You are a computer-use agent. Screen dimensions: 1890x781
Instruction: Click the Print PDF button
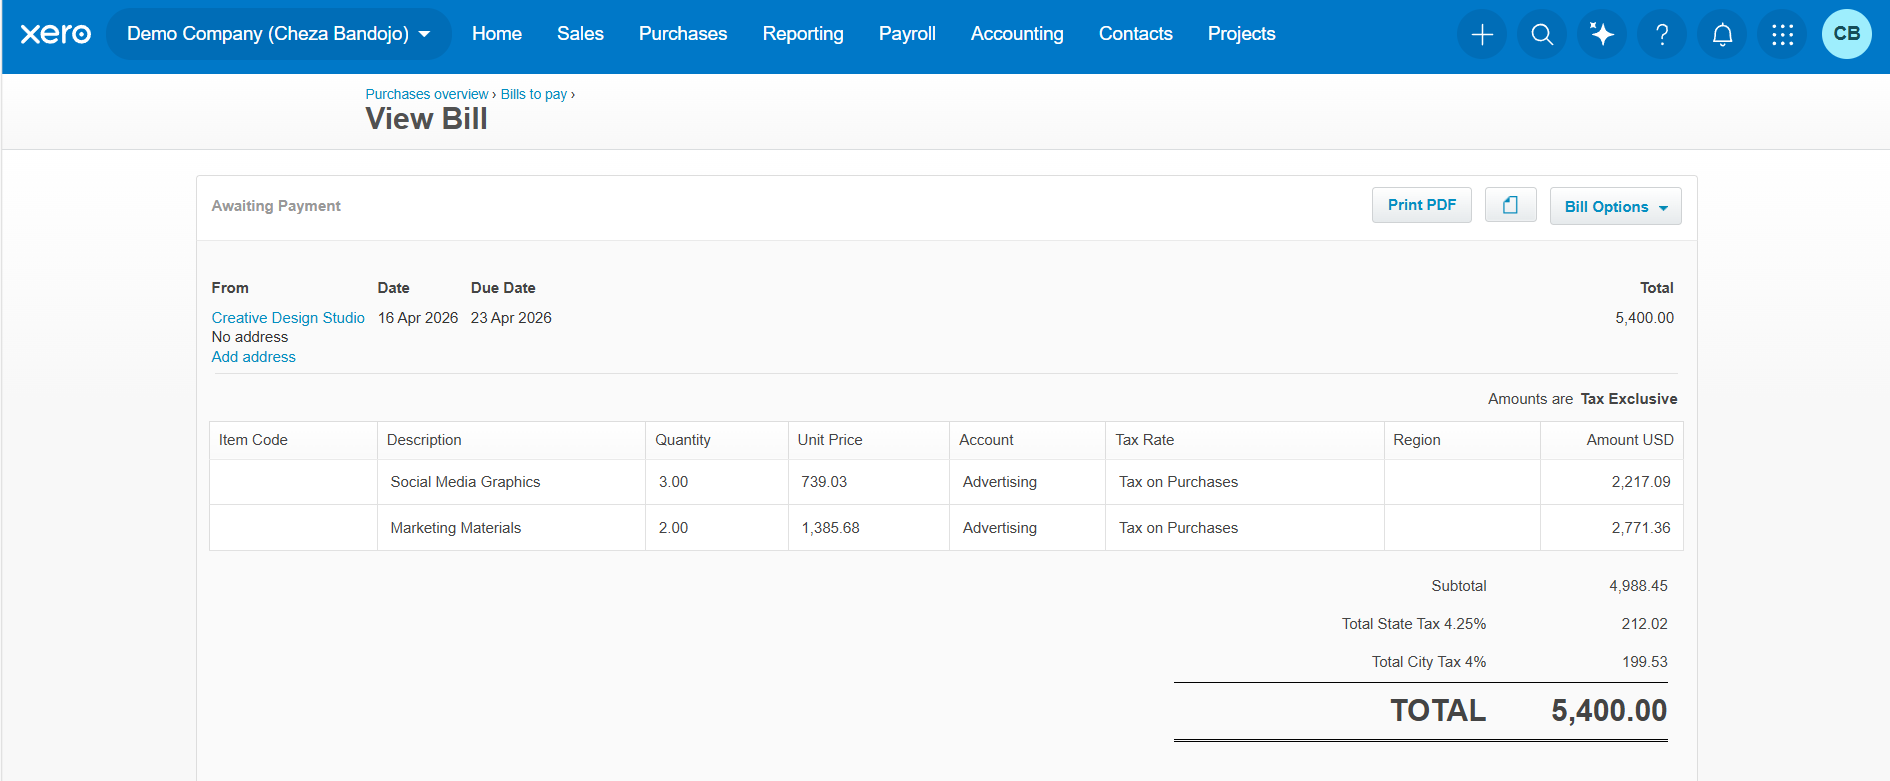point(1421,205)
